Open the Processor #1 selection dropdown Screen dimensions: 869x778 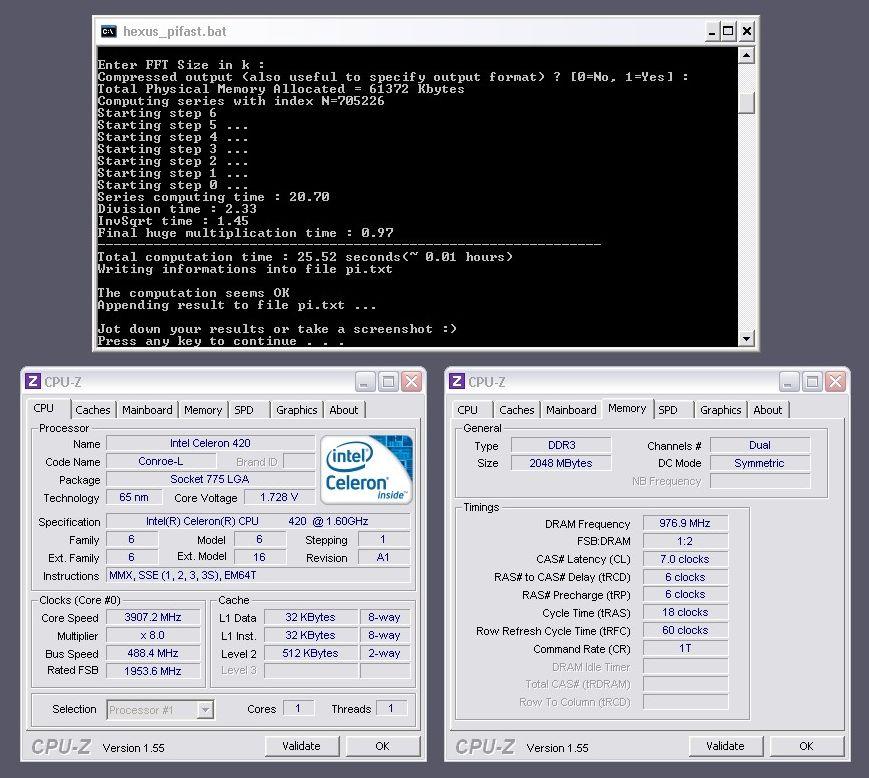[x=206, y=710]
